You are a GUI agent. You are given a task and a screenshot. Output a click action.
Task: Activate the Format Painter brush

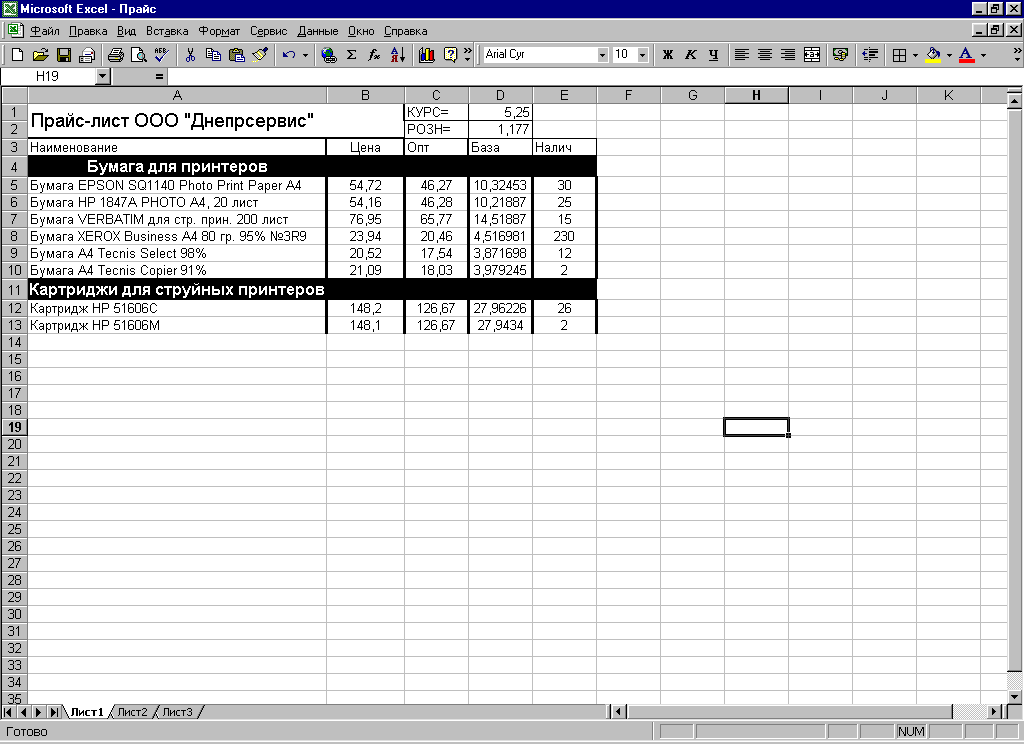coord(260,55)
